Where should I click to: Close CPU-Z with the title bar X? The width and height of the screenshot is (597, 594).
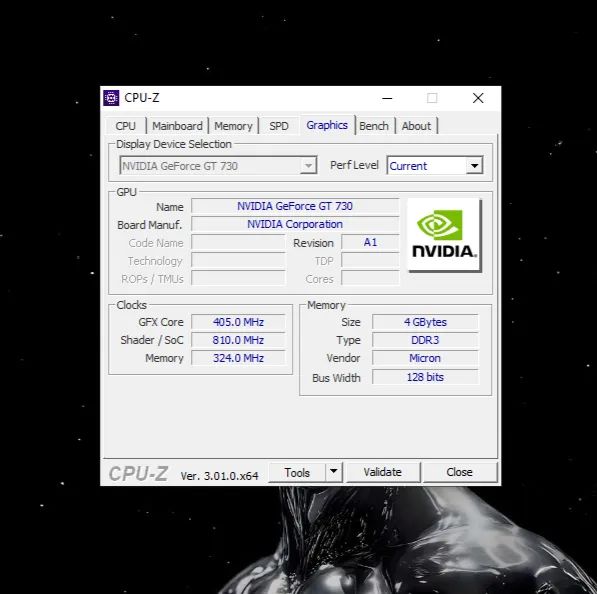coord(478,98)
